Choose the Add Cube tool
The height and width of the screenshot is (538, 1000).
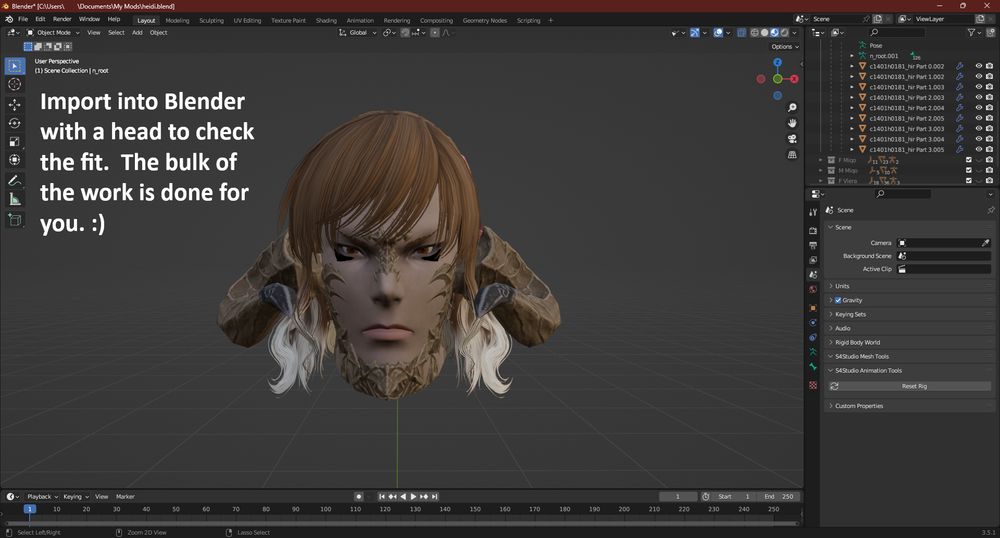click(15, 220)
